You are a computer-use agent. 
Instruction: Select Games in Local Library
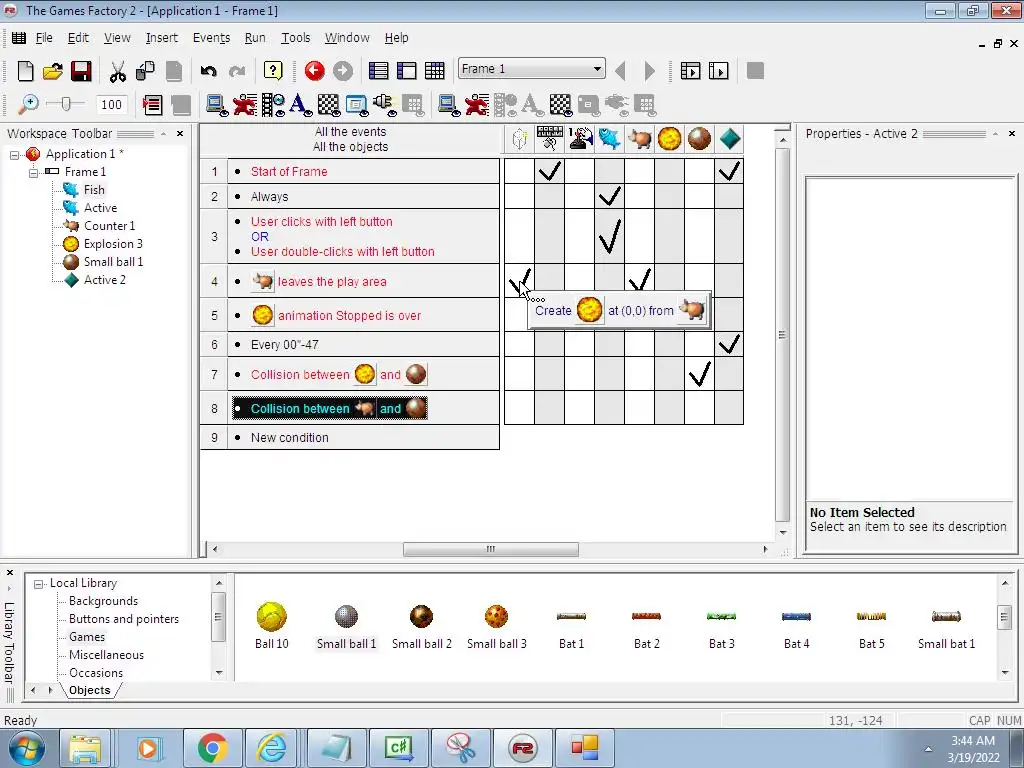pyautogui.click(x=87, y=637)
